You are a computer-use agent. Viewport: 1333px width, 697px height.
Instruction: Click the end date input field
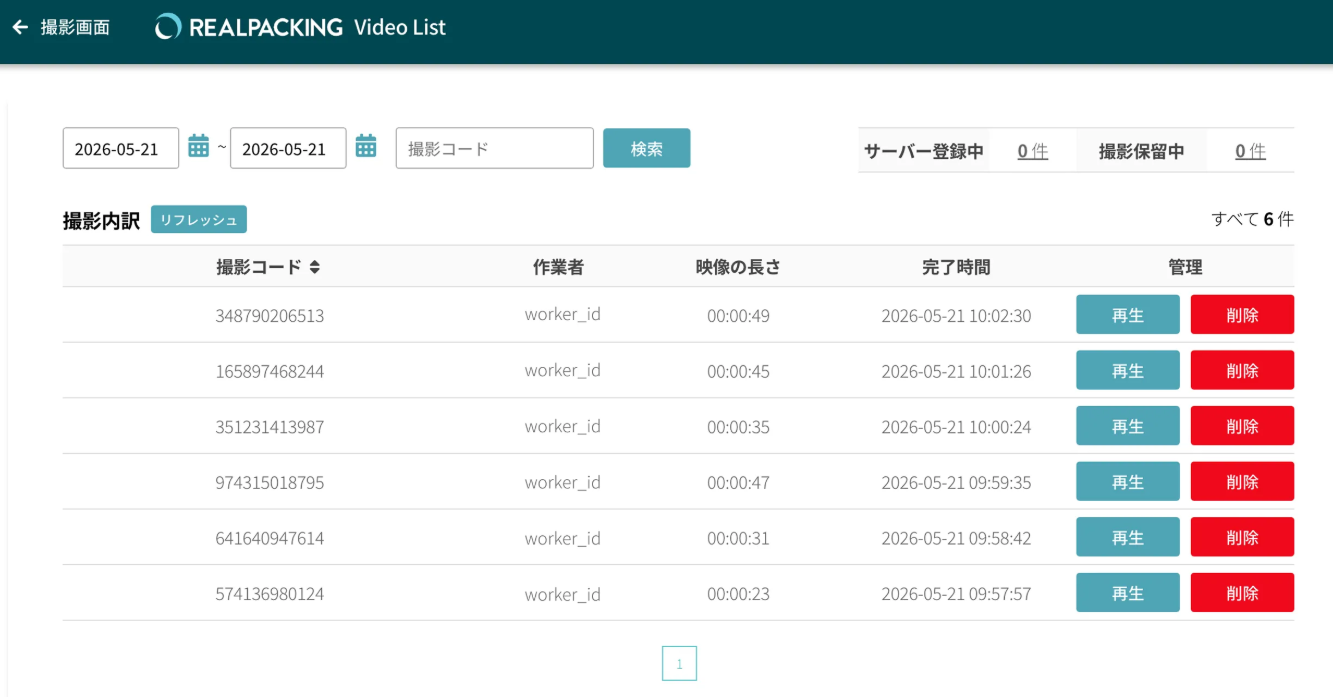pyautogui.click(x=288, y=148)
